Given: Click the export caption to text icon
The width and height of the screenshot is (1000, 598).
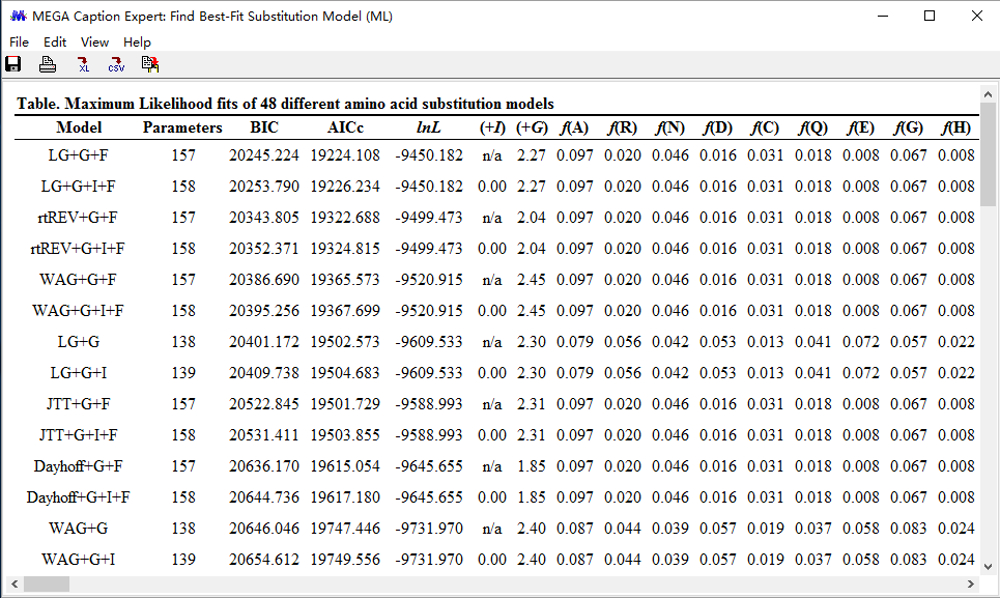Looking at the screenshot, I should (150, 65).
